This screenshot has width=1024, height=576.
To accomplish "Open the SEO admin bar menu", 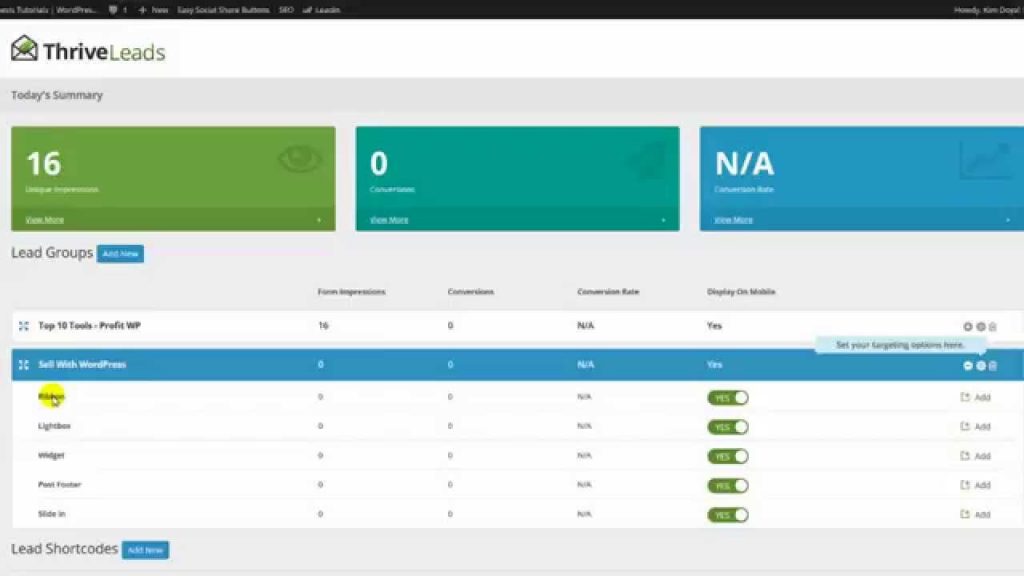I will 285,9.
